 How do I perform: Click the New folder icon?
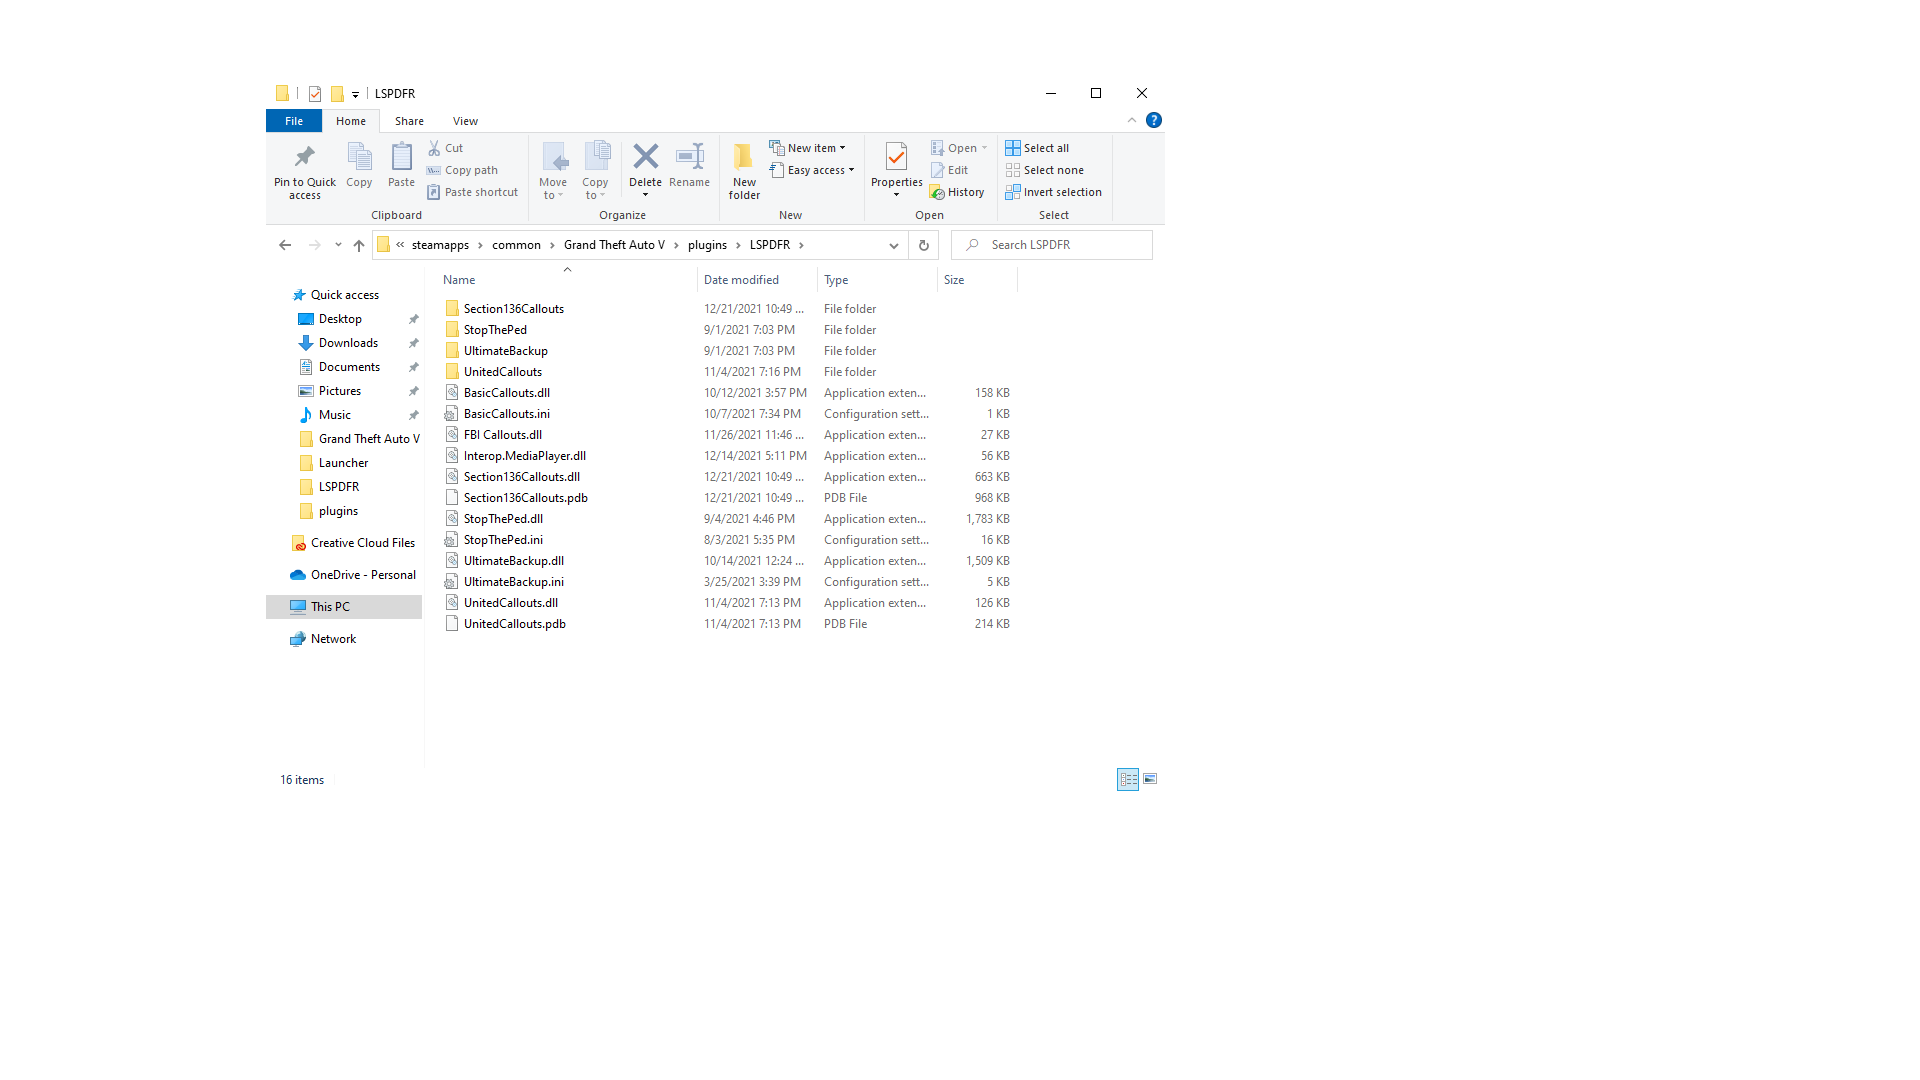pyautogui.click(x=744, y=158)
